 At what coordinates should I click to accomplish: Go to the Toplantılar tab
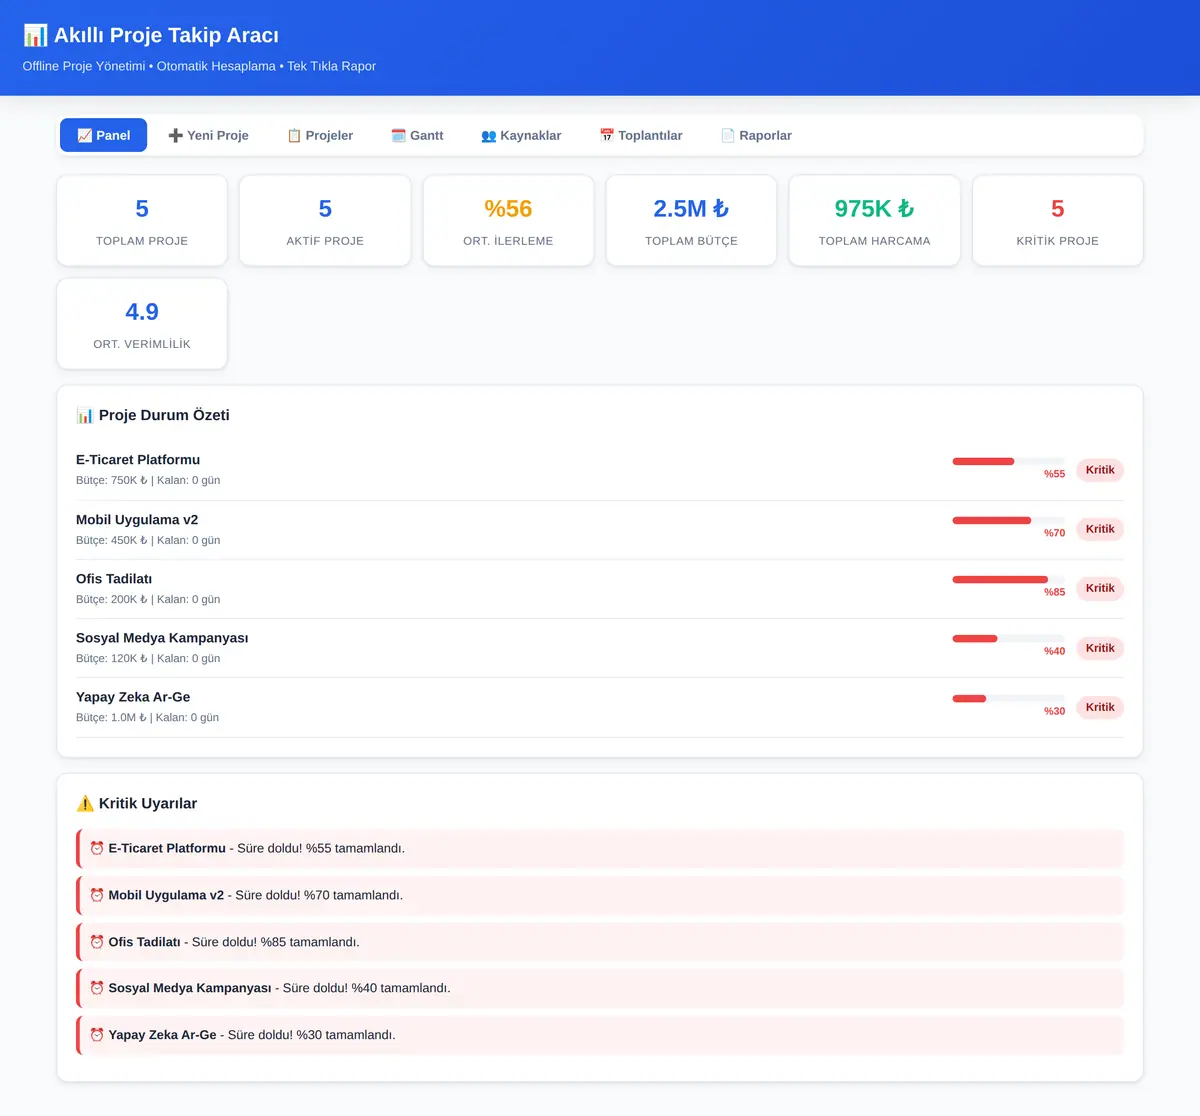pos(641,135)
